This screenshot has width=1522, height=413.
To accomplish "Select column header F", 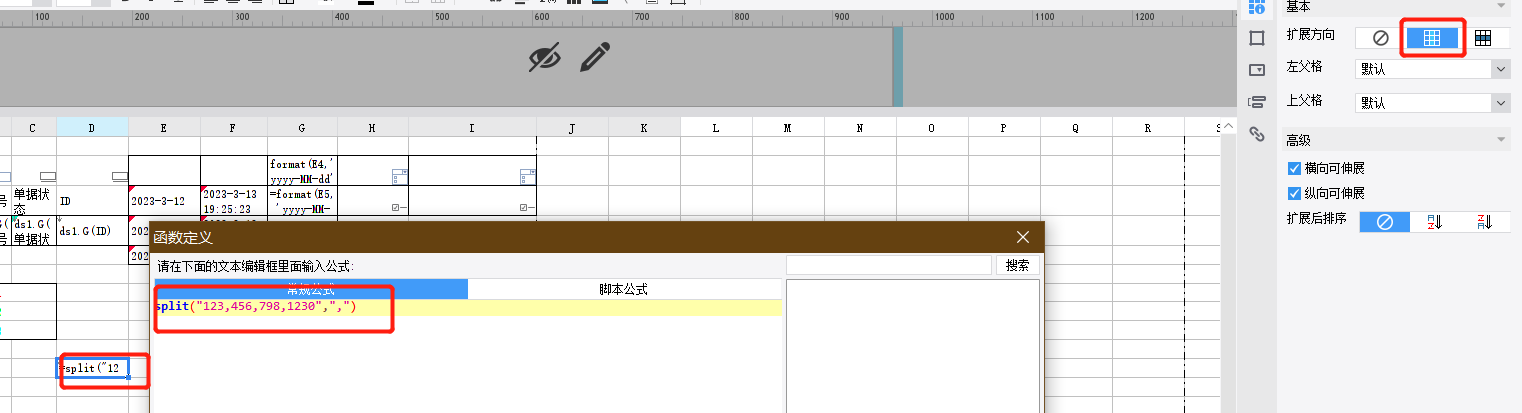I will click(234, 127).
